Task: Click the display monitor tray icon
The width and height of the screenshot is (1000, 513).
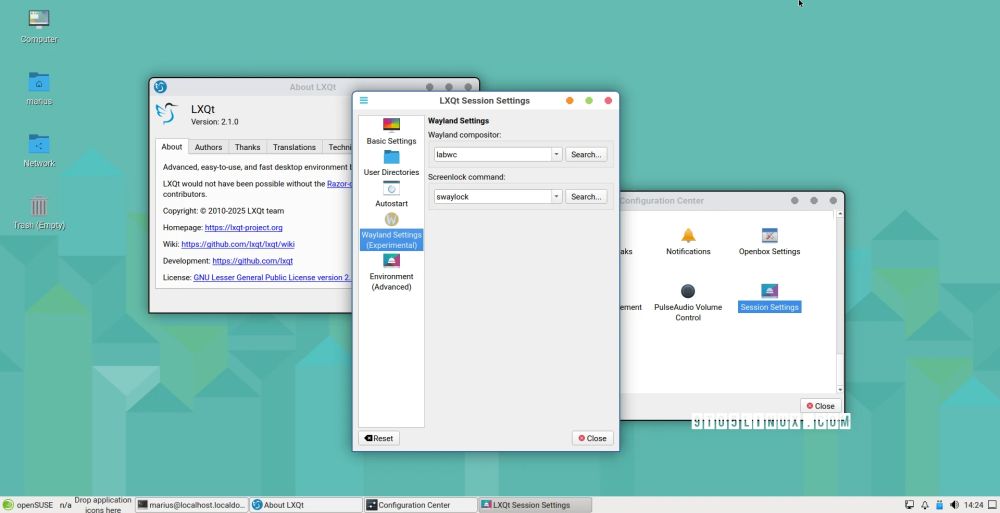Action: pyautogui.click(x=909, y=505)
